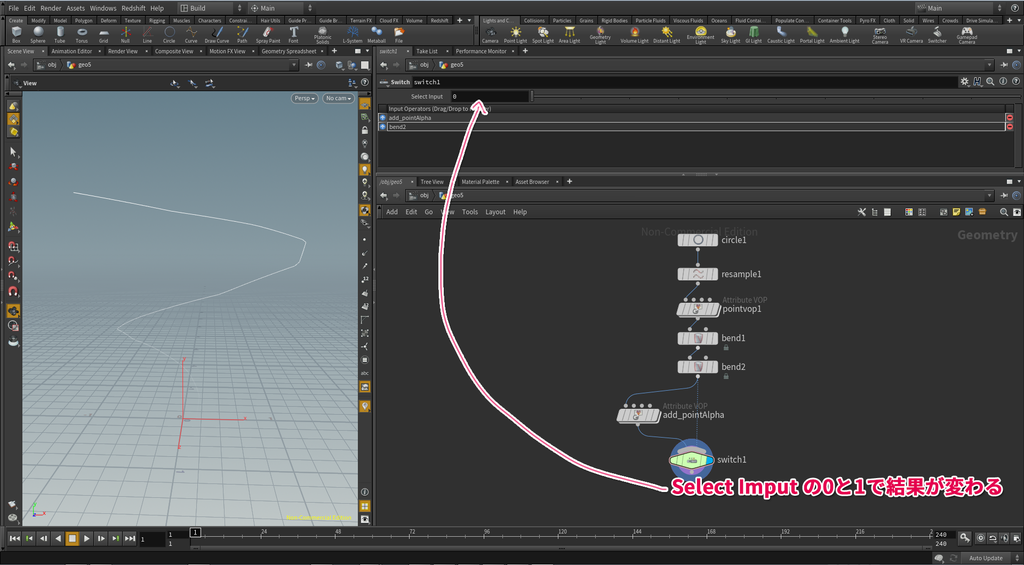1024x565 pixels.
Task: Click the circle1 node
Action: point(698,240)
